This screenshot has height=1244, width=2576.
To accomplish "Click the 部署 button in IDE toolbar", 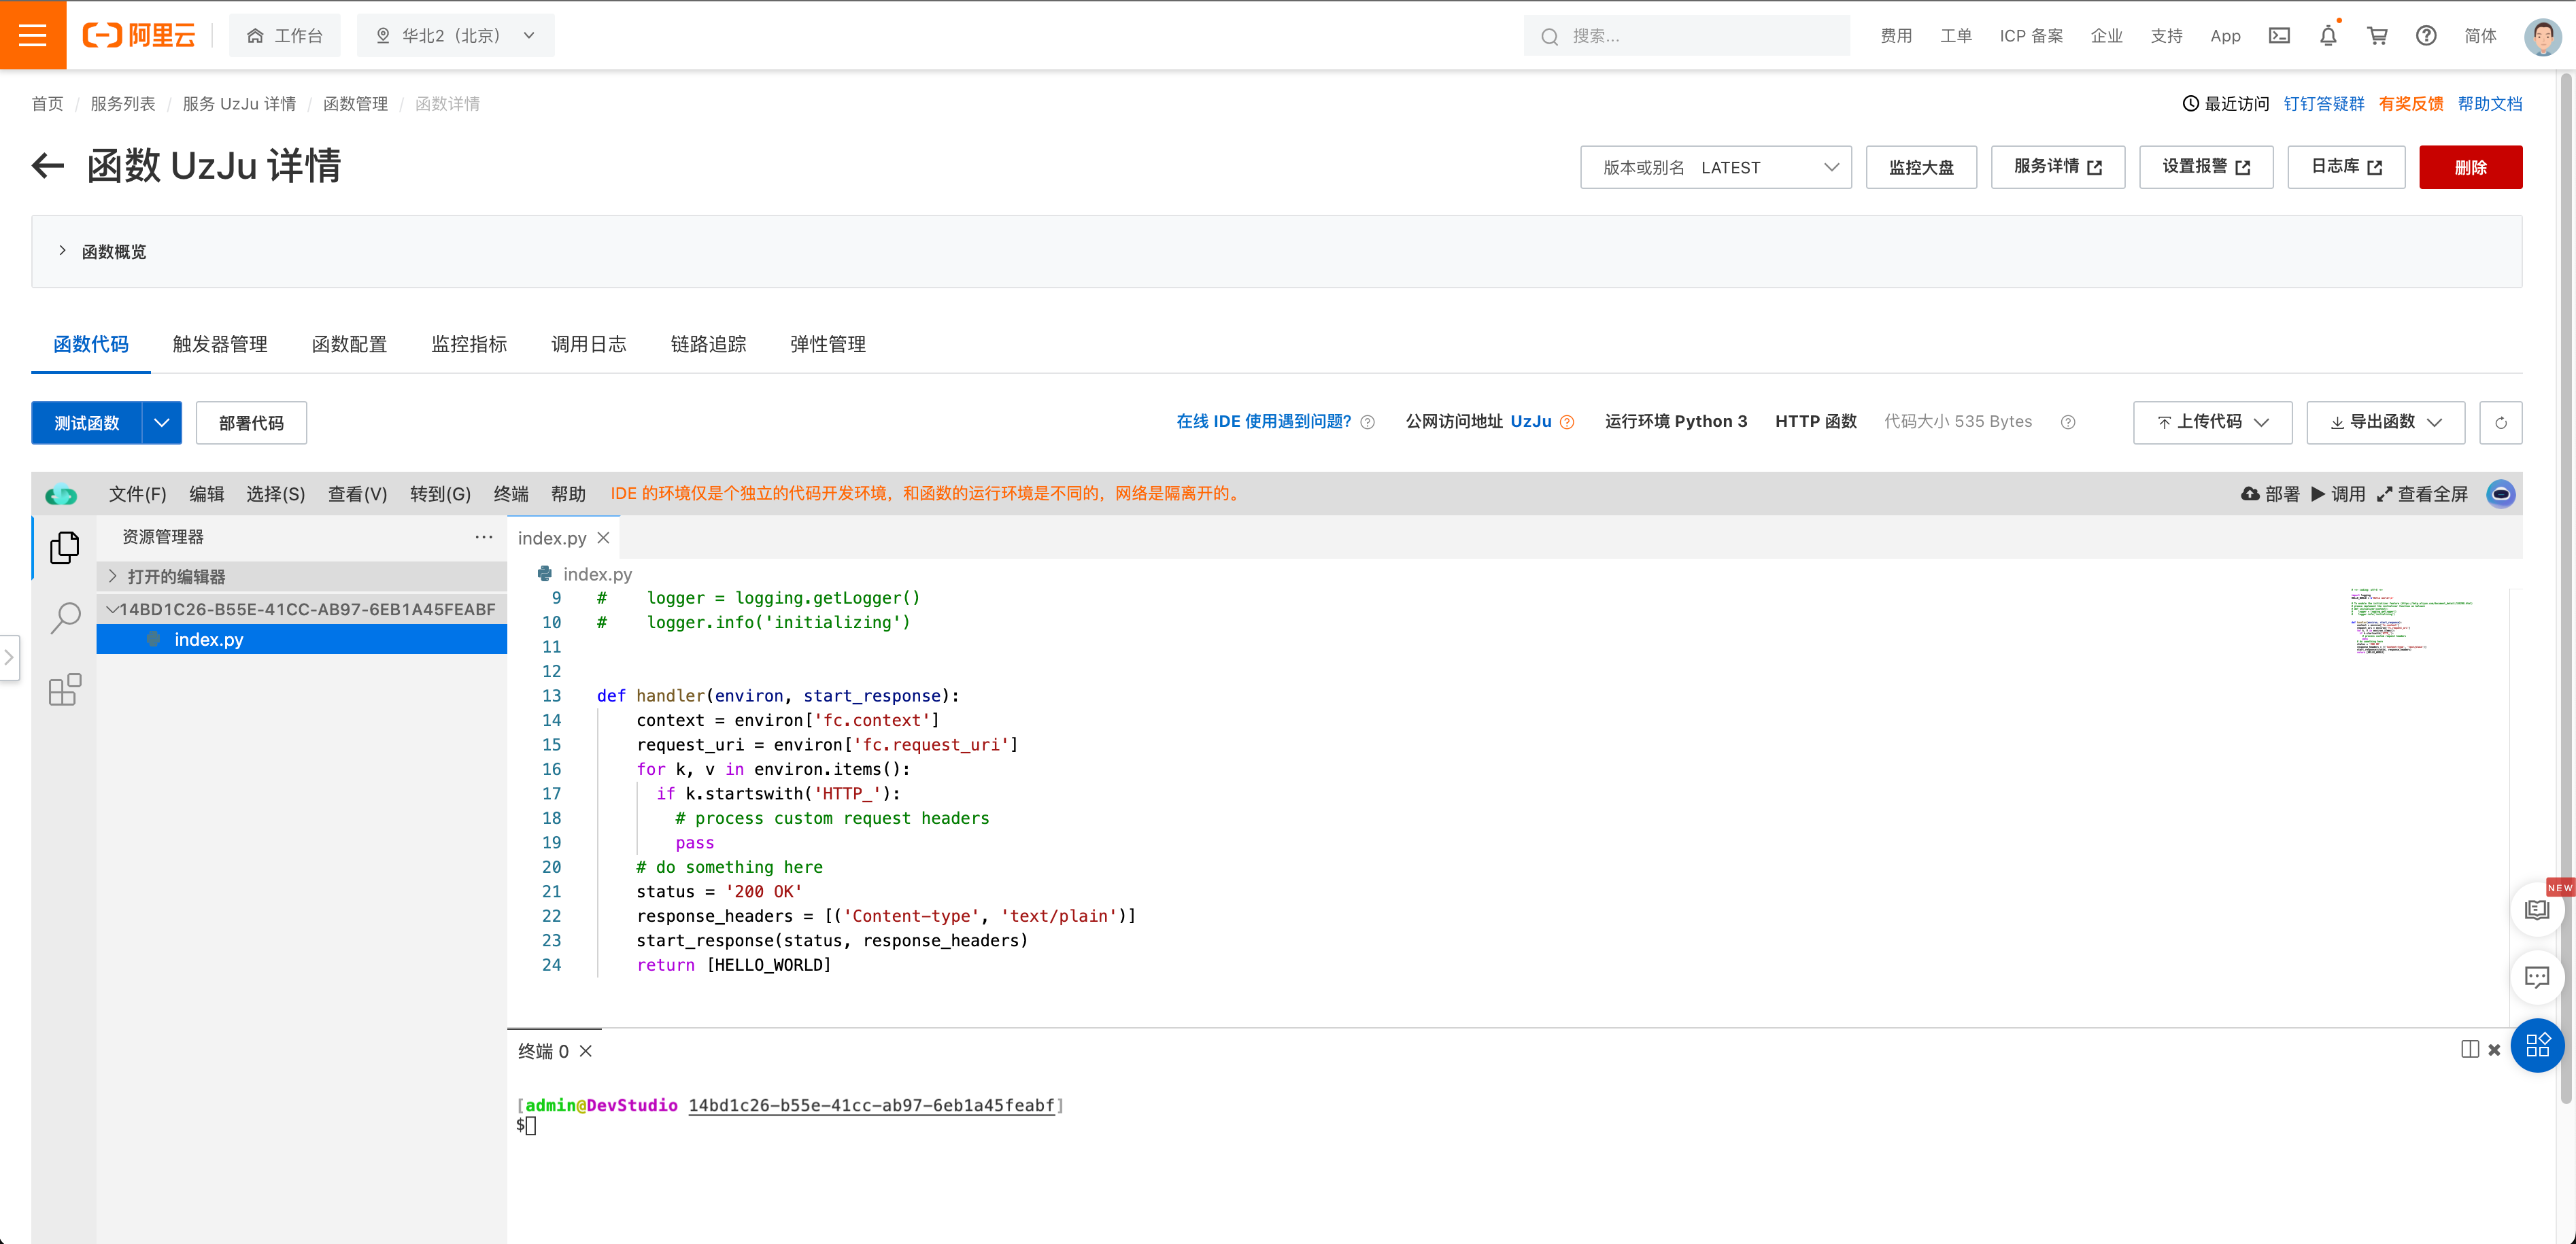I will 2271,494.
